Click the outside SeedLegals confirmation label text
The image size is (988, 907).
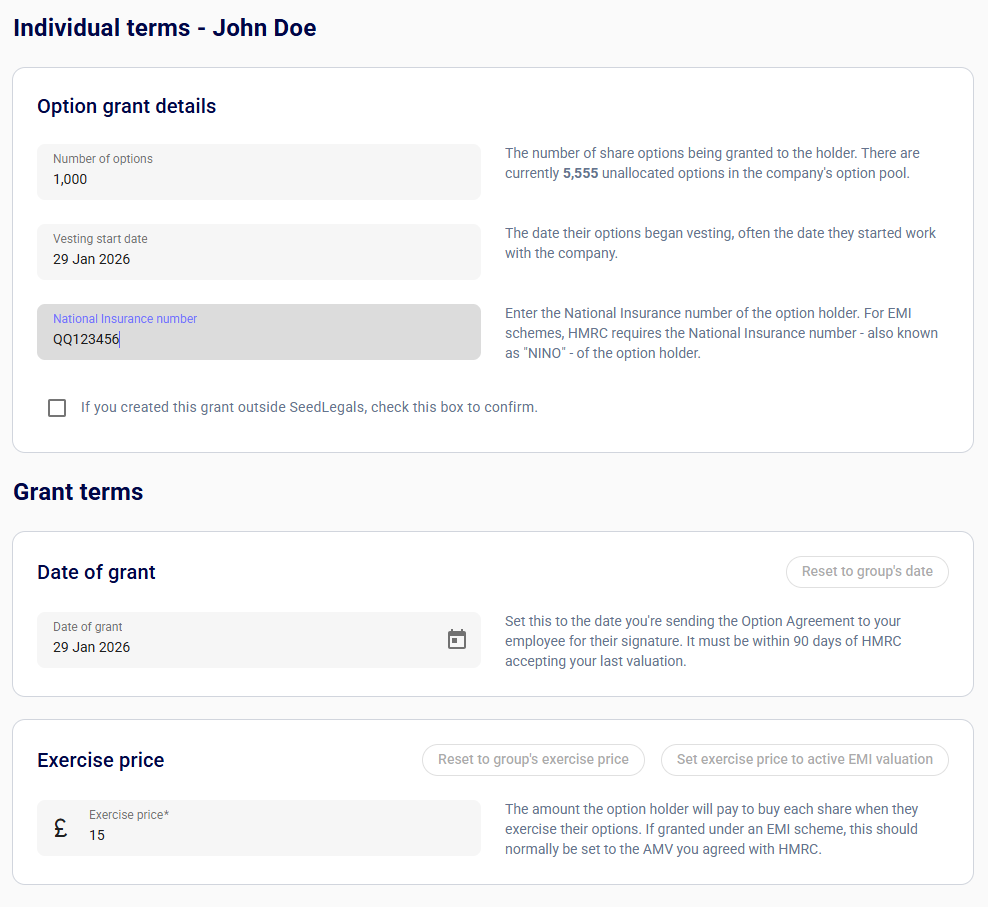point(309,407)
